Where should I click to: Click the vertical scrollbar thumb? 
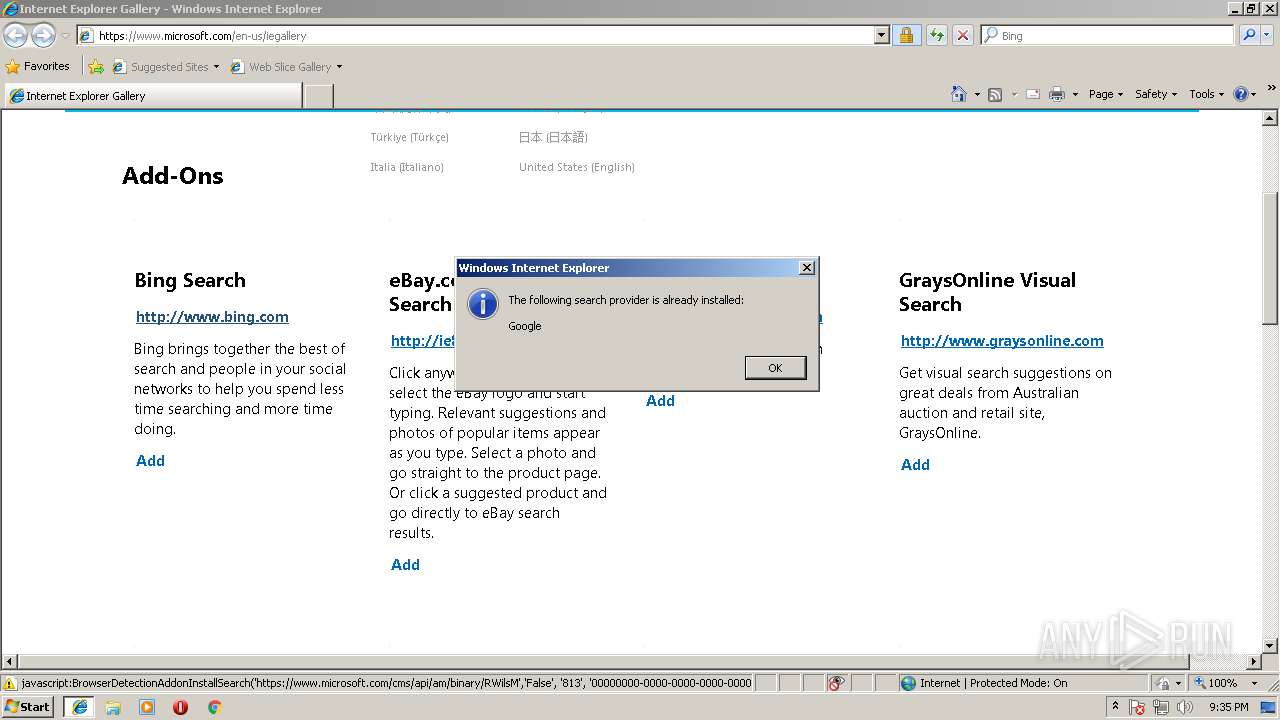click(1270, 258)
